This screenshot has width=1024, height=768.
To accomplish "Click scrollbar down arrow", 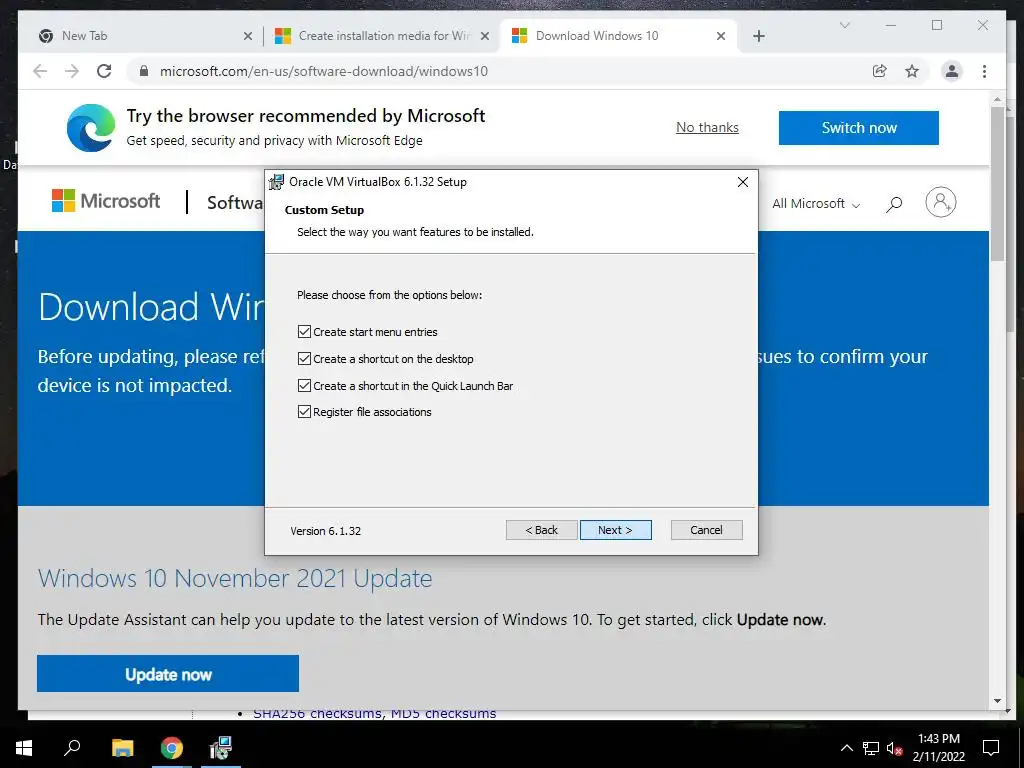I will pos(997,701).
